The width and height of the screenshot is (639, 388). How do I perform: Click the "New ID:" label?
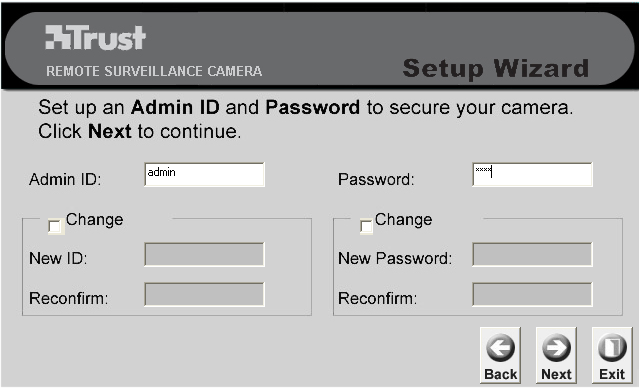tap(58, 258)
